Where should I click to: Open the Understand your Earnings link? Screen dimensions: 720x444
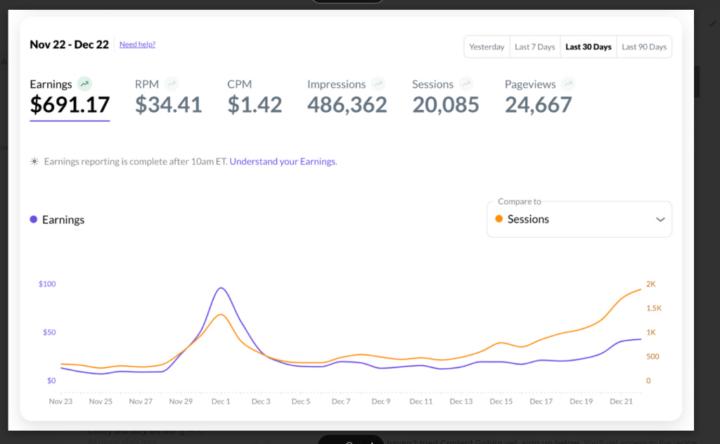point(283,161)
